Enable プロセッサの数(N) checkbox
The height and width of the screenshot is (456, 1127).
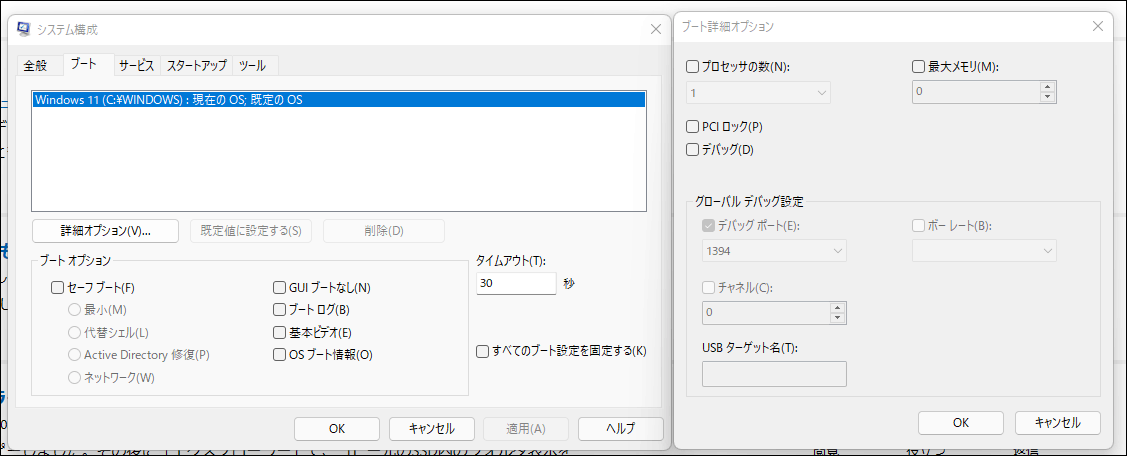pyautogui.click(x=693, y=67)
